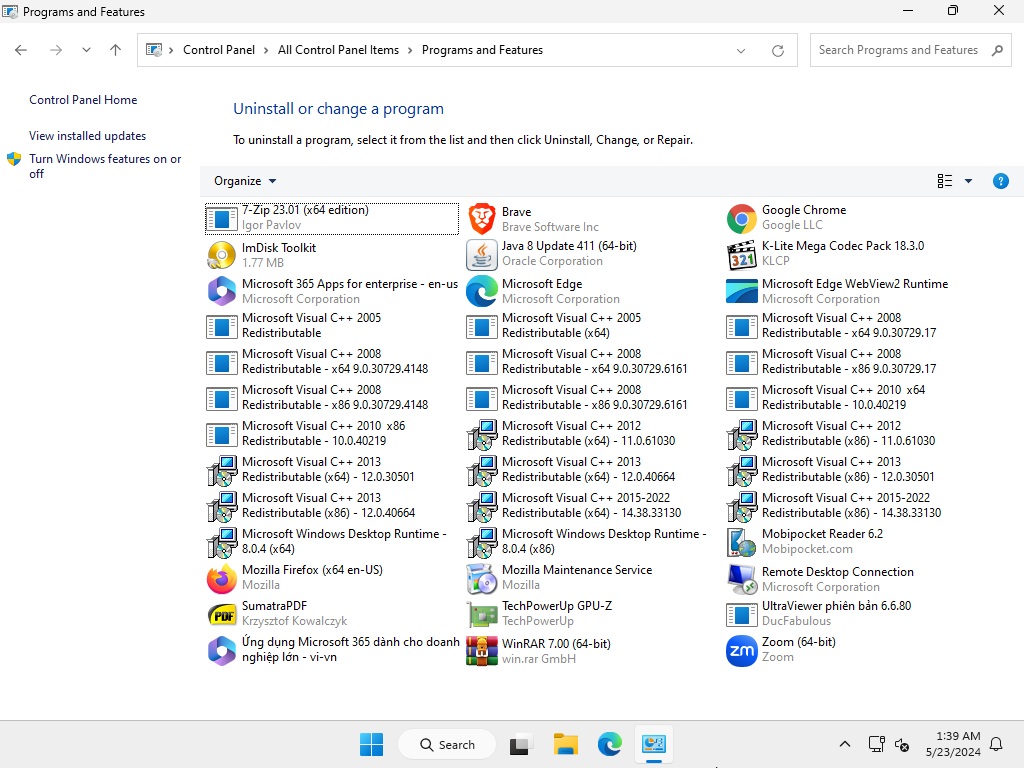Image resolution: width=1024 pixels, height=768 pixels.
Task: Click the WinRAR 7.00 icon
Action: pos(482,650)
